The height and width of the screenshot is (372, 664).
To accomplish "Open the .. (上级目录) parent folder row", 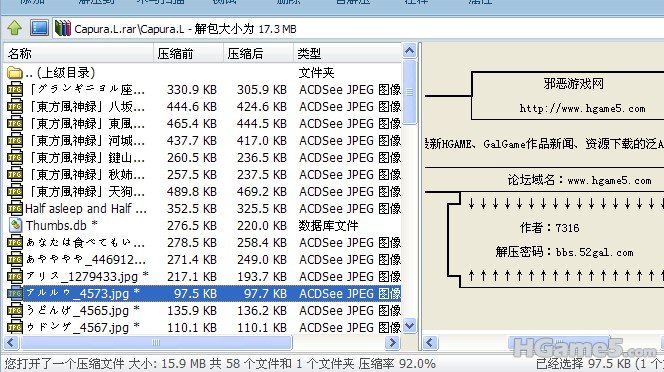I will coord(202,72).
